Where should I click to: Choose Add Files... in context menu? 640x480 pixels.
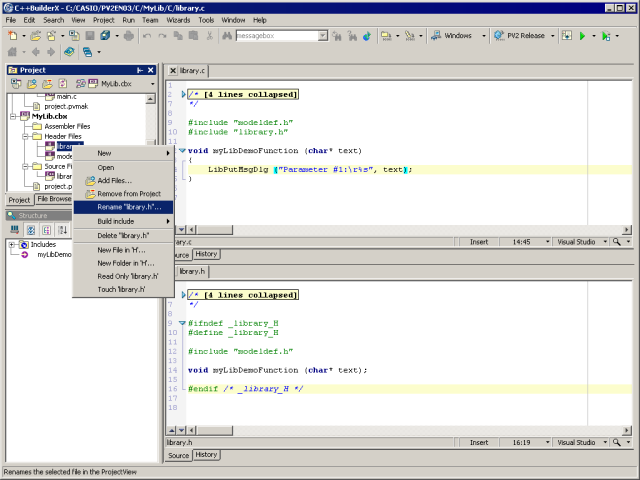[x=123, y=180]
